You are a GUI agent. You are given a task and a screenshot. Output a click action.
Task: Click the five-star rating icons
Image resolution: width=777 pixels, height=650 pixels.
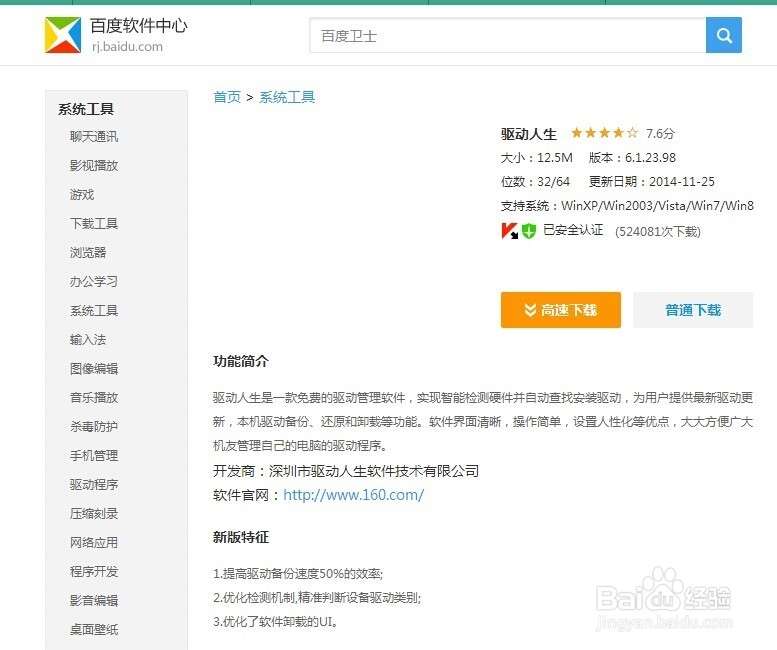point(604,133)
